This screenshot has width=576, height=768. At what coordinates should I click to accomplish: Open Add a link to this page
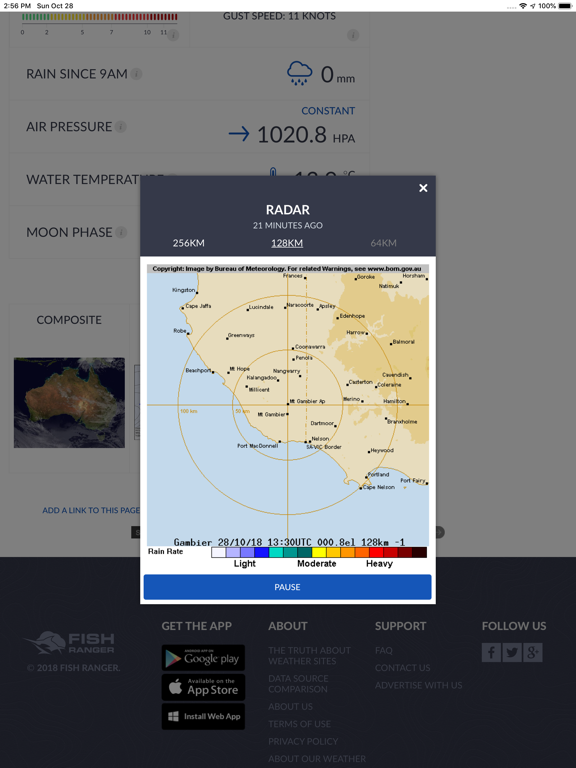[91, 510]
